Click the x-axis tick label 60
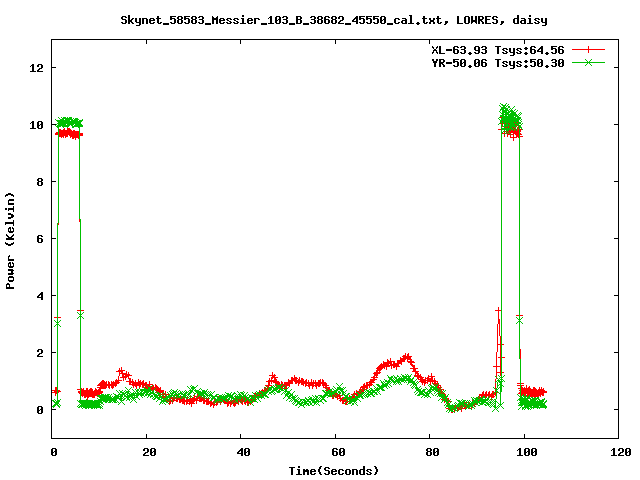 click(338, 452)
